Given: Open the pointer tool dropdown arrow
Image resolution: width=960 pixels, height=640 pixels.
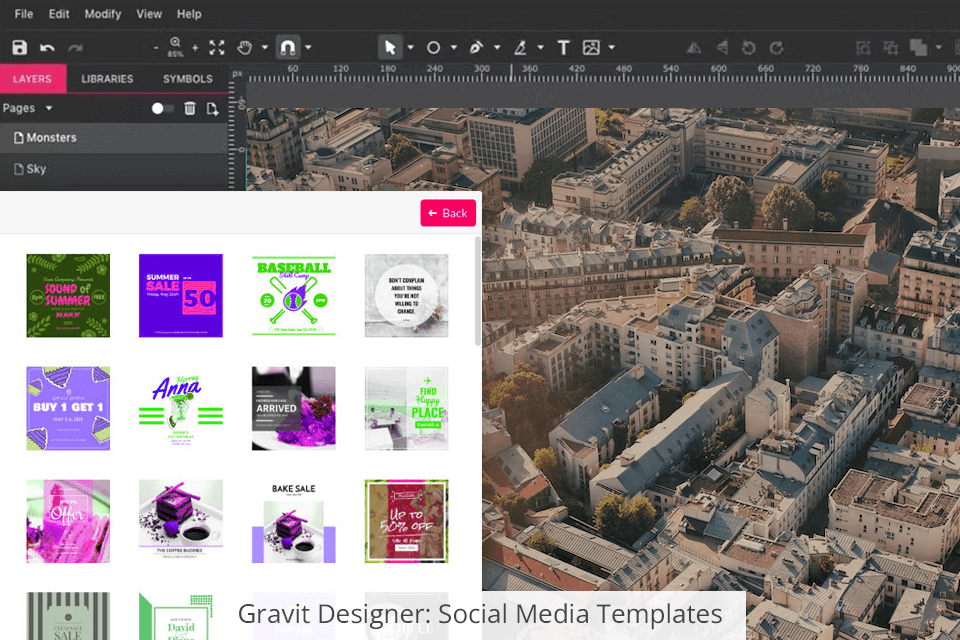Looking at the screenshot, I should coord(410,47).
